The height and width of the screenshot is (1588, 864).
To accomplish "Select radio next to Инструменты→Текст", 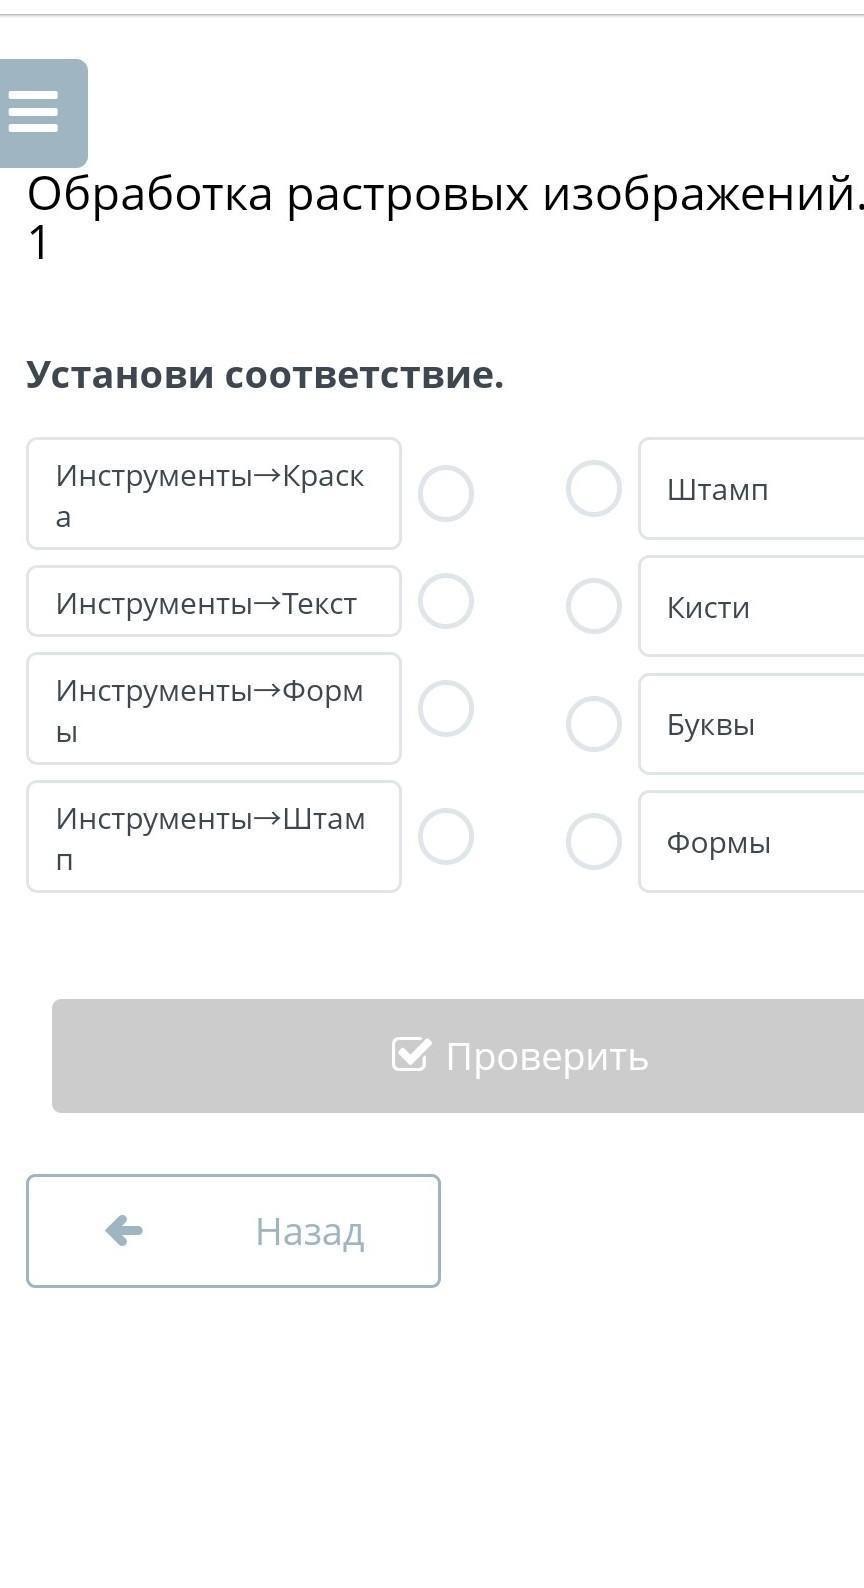I will pos(445,601).
